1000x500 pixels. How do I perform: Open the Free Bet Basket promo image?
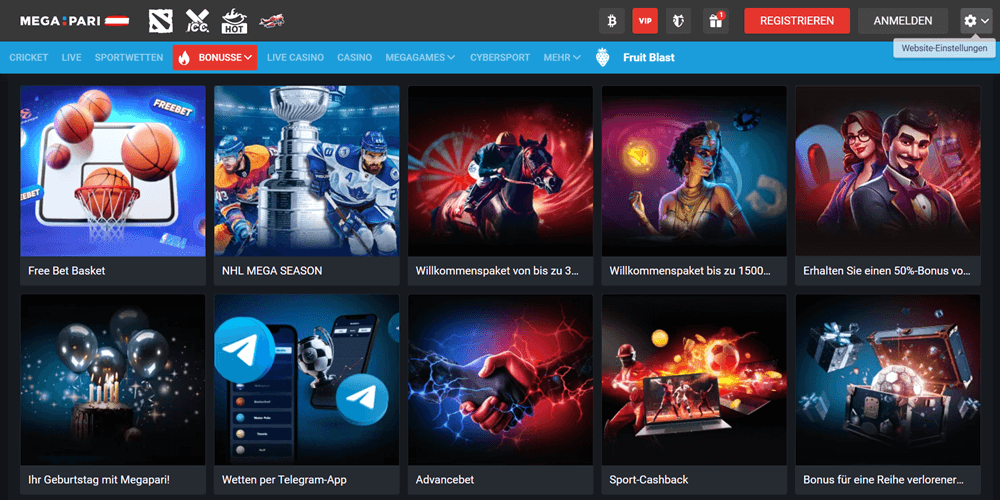click(113, 171)
